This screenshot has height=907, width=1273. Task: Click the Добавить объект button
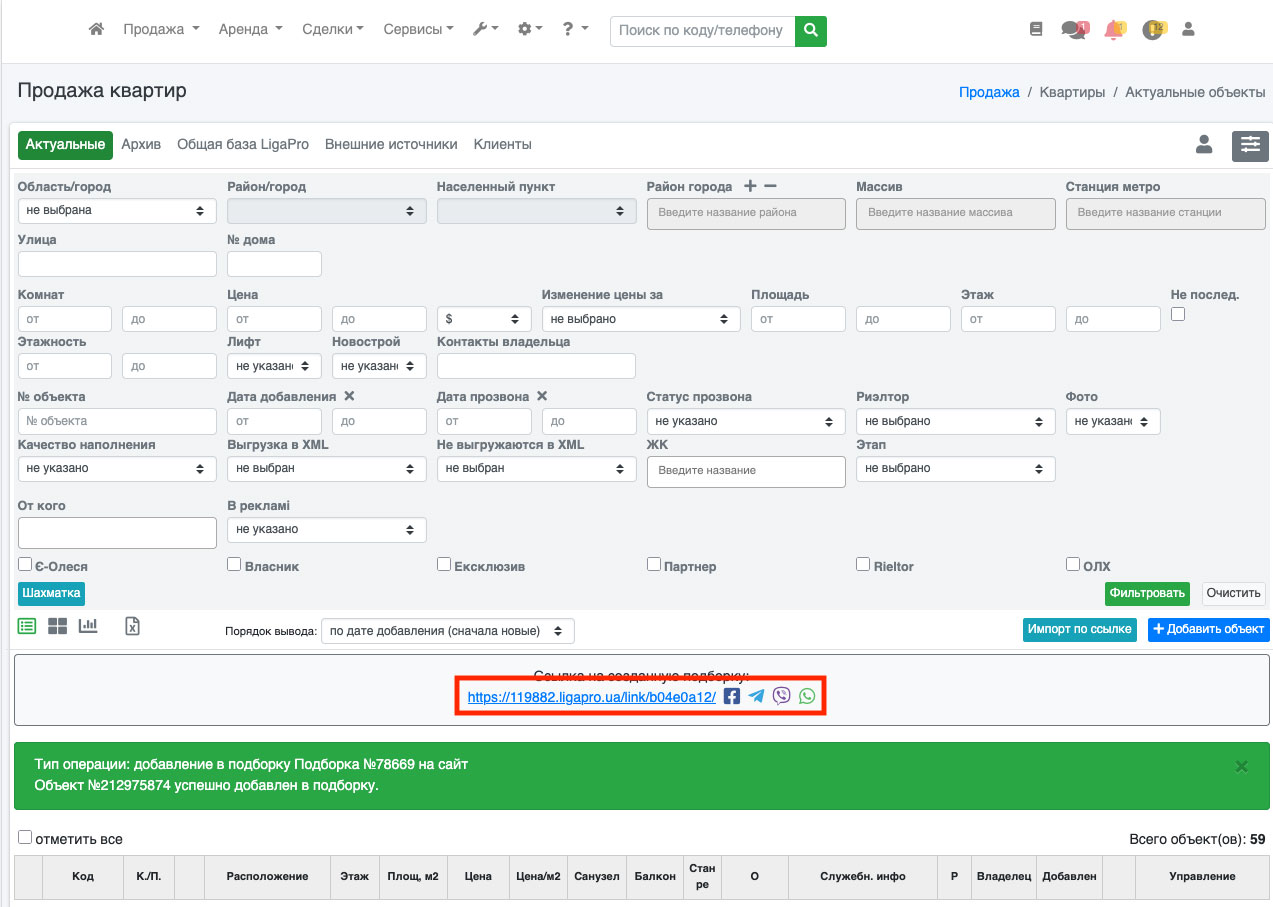(1208, 630)
